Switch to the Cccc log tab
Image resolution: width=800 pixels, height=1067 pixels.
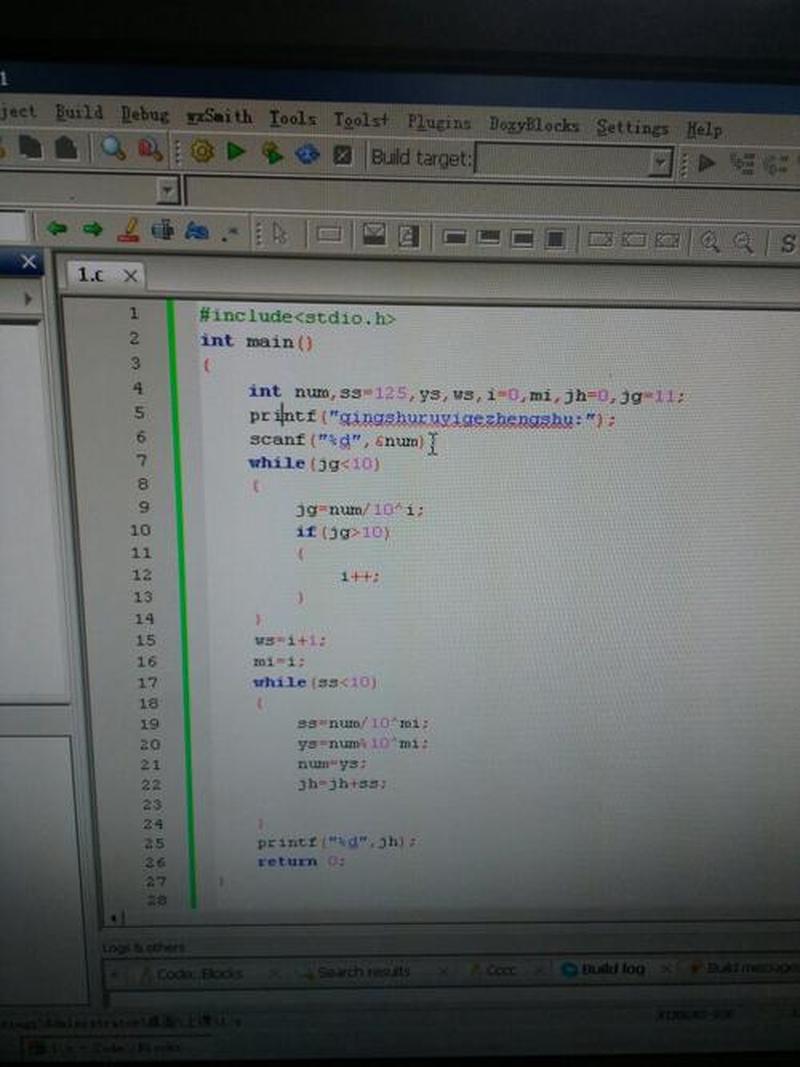click(x=501, y=970)
